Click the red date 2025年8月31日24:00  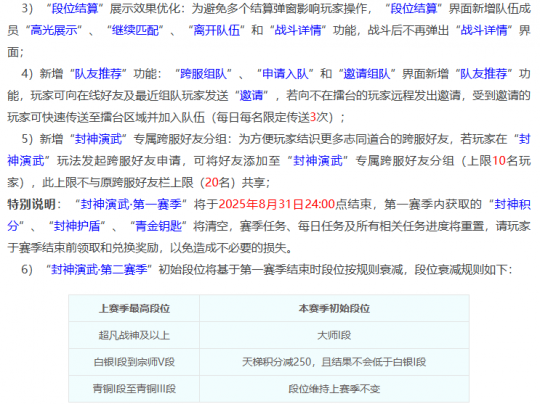point(277,204)
